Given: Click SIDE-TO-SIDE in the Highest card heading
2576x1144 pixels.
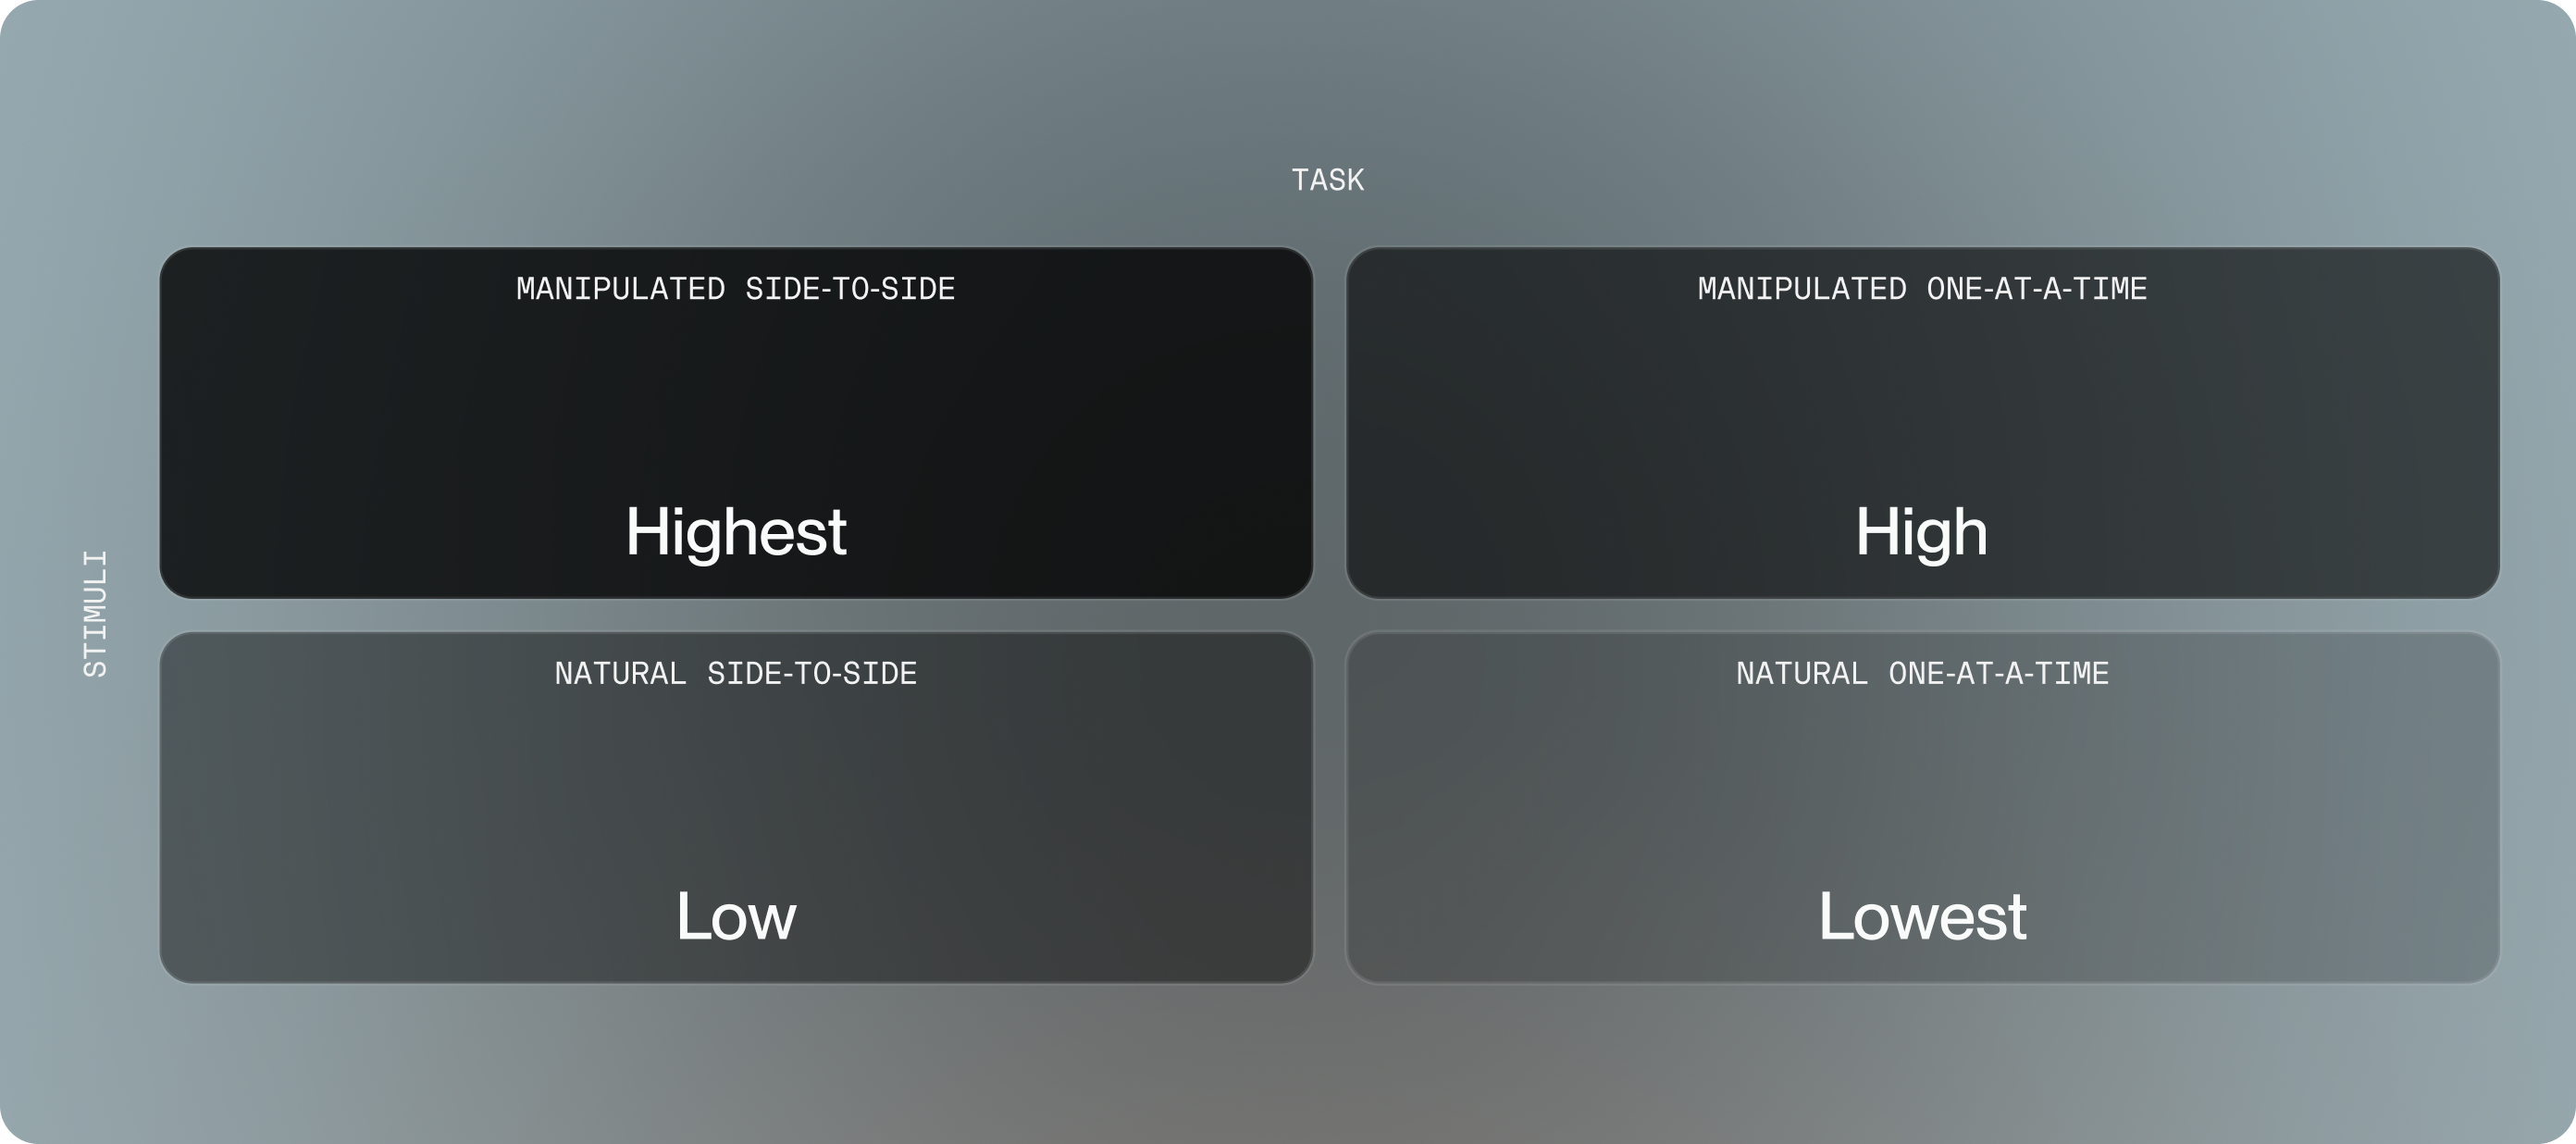Looking at the screenshot, I should click(x=850, y=289).
